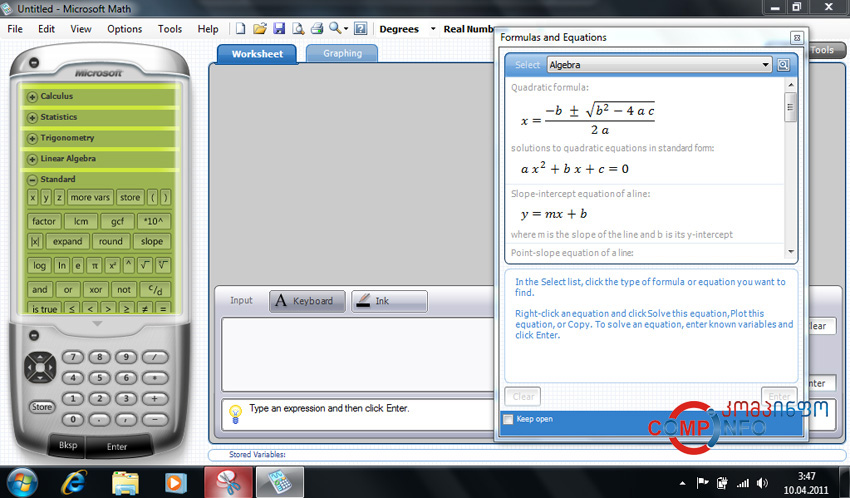Click the formulas list scroll-down arrow
This screenshot has height=498, width=850.
click(x=790, y=251)
